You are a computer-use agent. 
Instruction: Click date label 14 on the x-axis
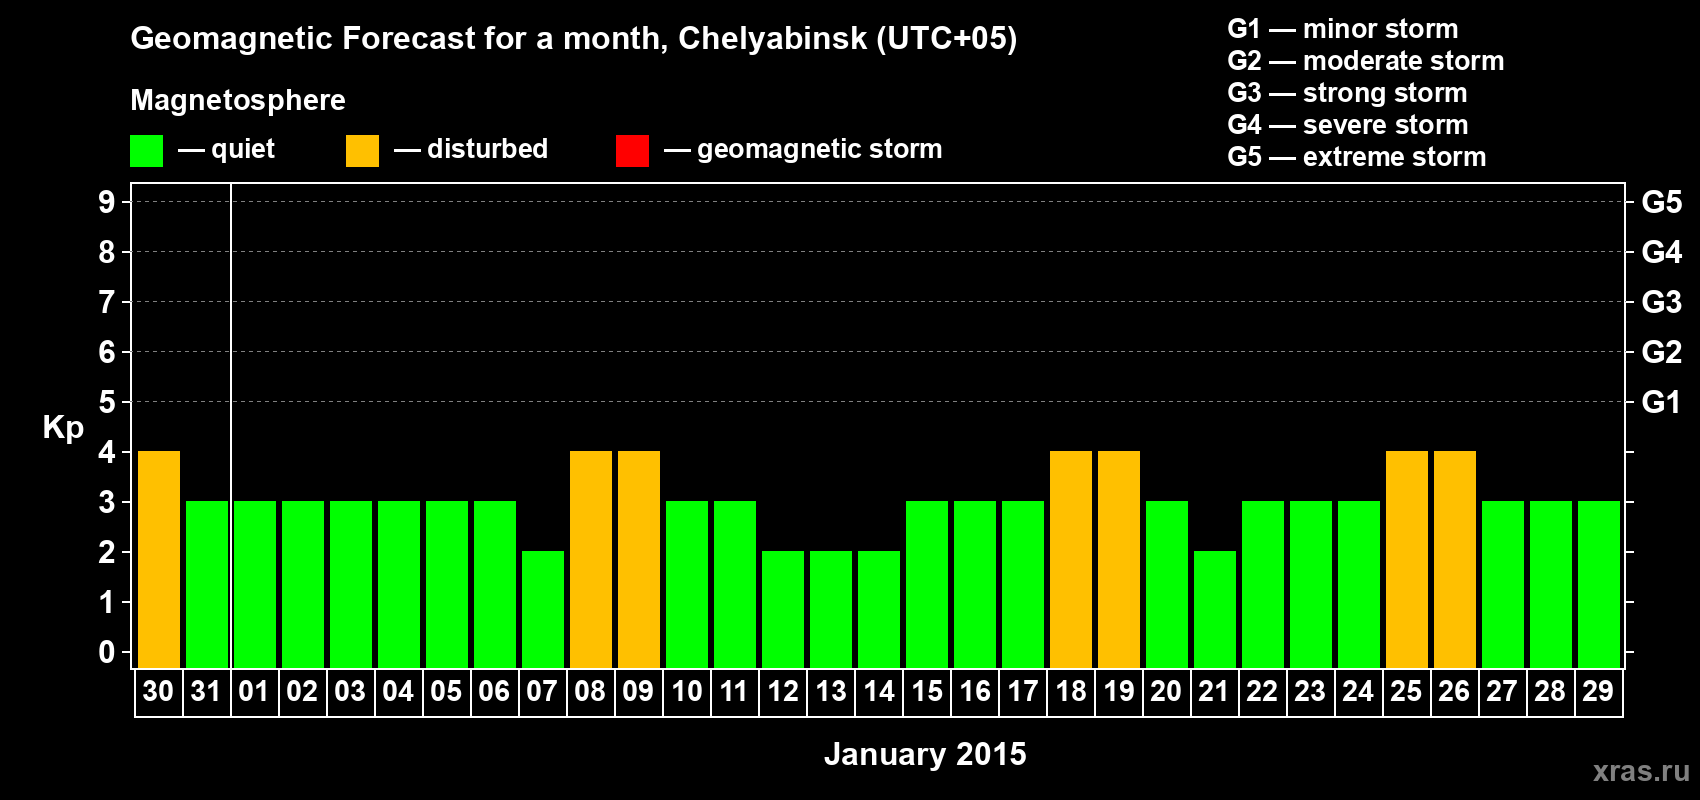pos(879,692)
